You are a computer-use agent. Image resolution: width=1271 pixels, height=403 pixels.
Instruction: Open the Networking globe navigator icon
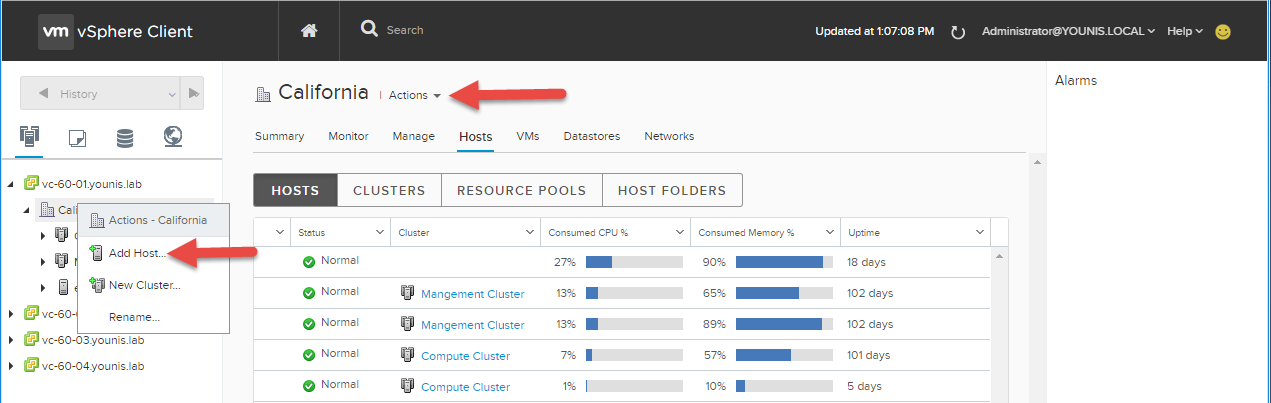pos(172,136)
